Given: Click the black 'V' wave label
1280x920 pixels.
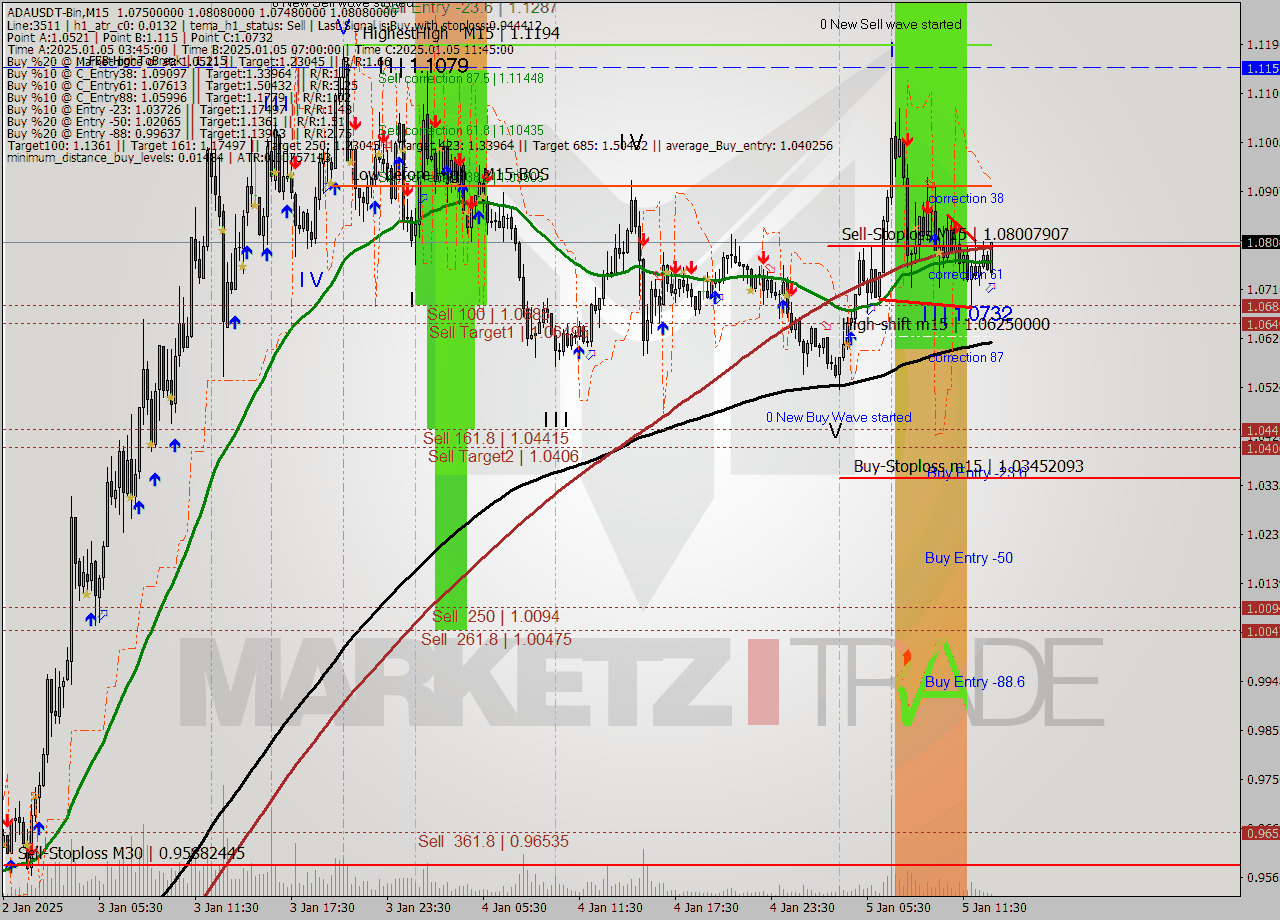Looking at the screenshot, I should point(836,430).
